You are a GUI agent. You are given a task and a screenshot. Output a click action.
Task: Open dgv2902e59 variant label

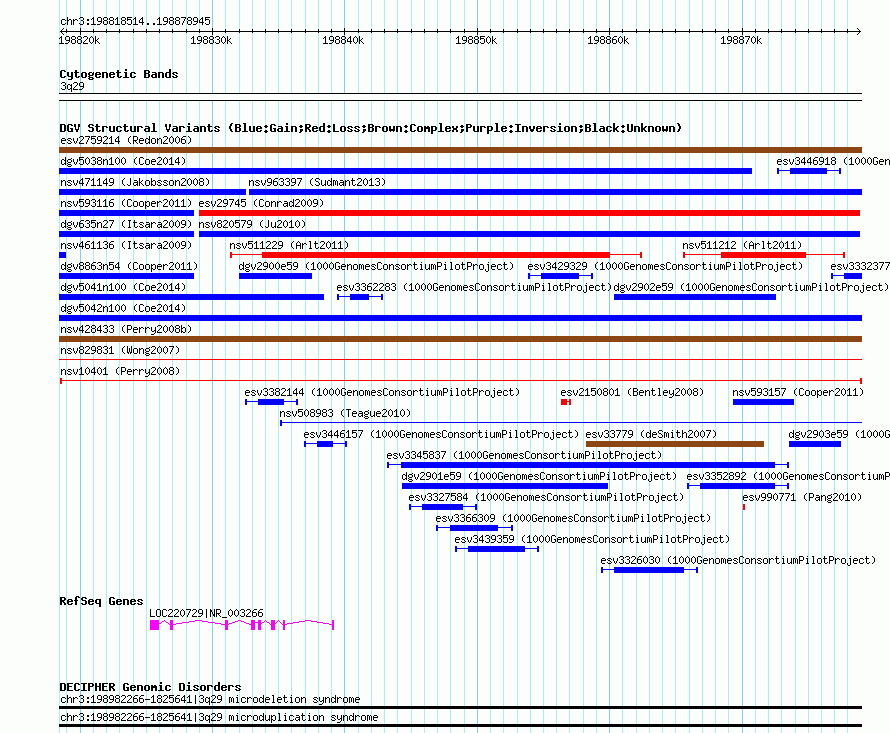pos(752,287)
